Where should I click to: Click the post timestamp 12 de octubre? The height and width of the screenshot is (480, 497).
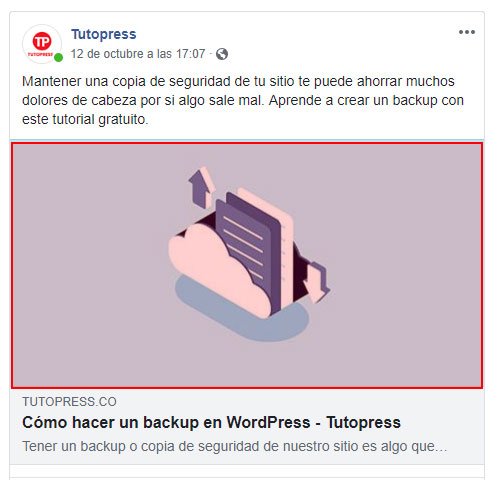point(138,54)
